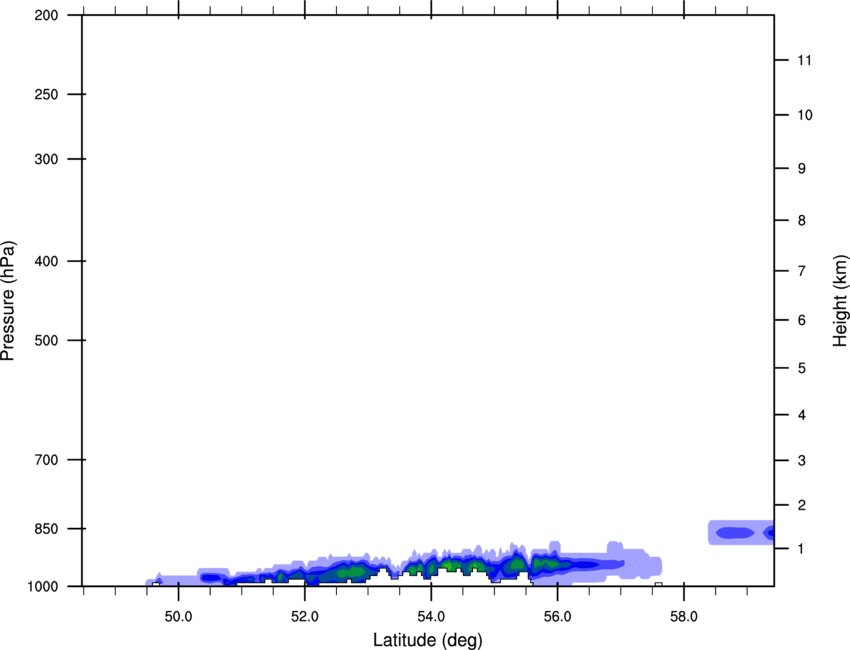Click height tick label 1

click(x=801, y=549)
